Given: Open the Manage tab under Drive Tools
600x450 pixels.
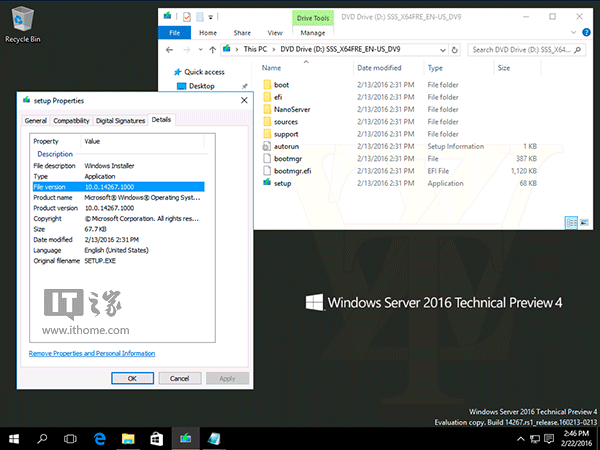Looking at the screenshot, I should [313, 33].
